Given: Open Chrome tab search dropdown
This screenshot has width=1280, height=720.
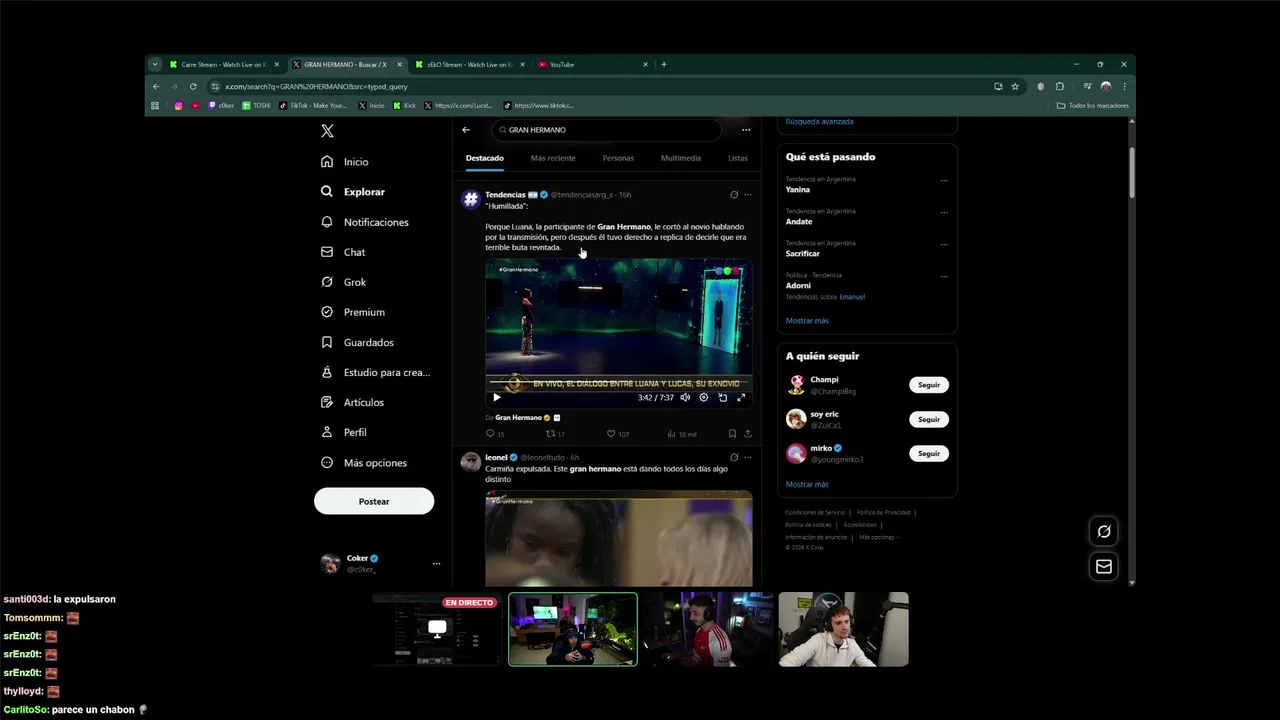Looking at the screenshot, I should tap(155, 65).
